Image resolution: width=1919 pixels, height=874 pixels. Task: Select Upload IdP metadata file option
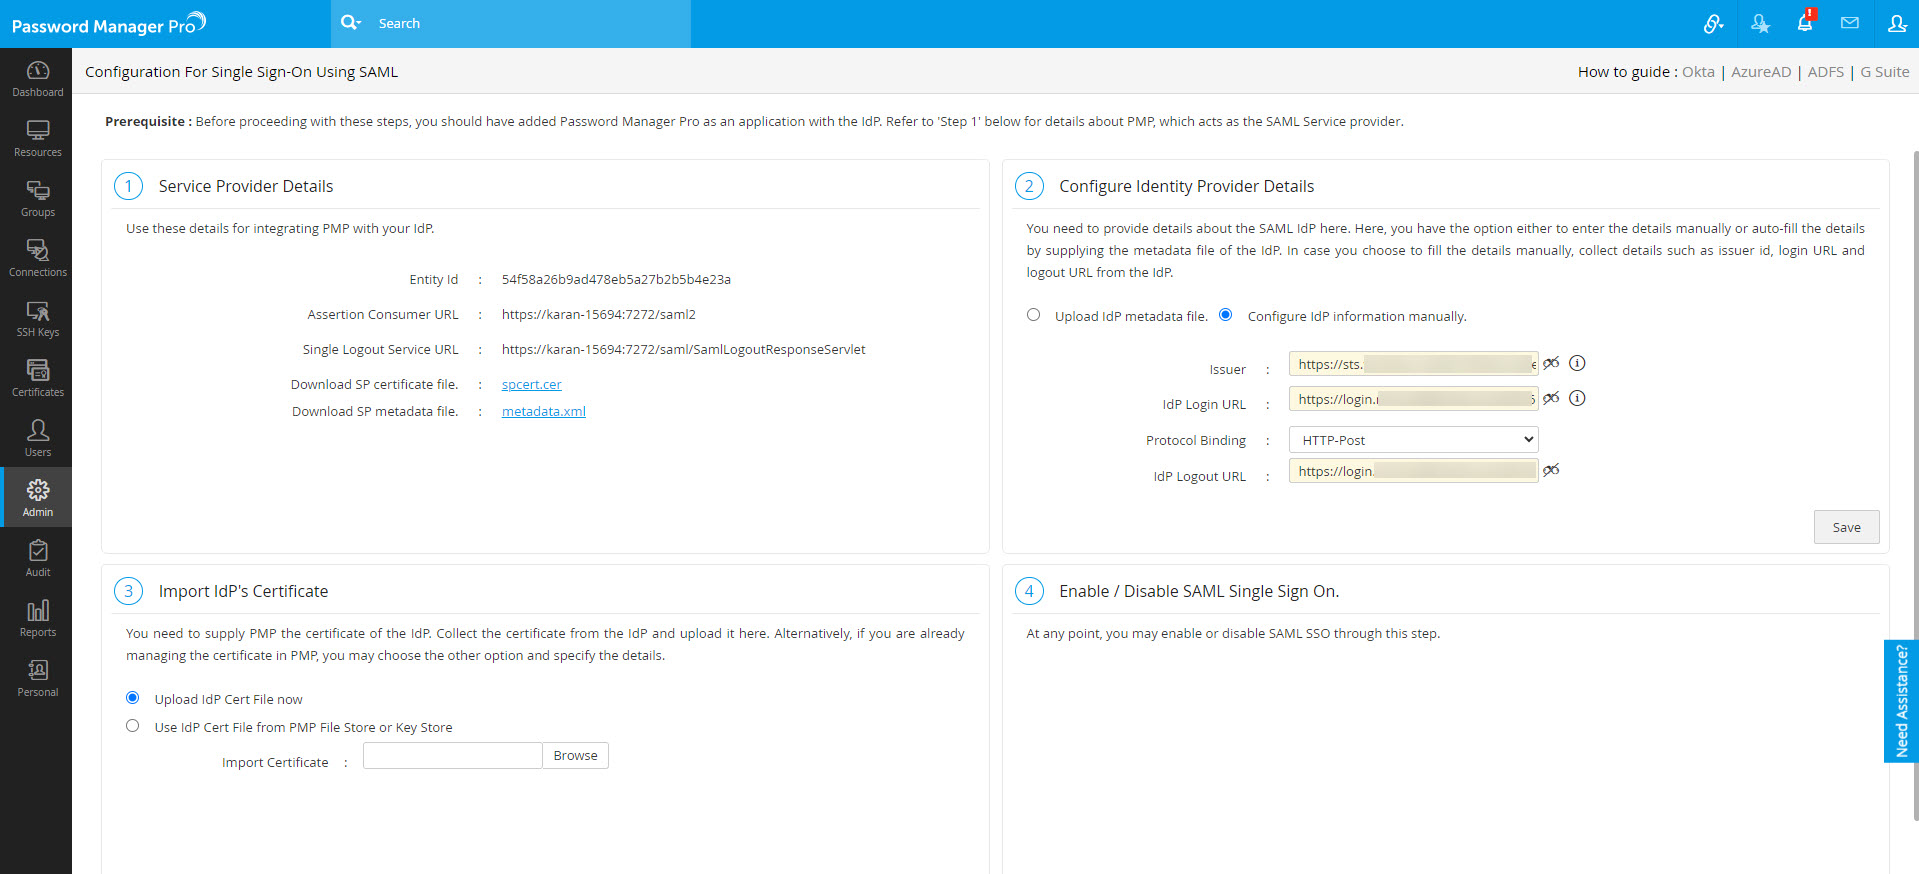coord(1033,315)
